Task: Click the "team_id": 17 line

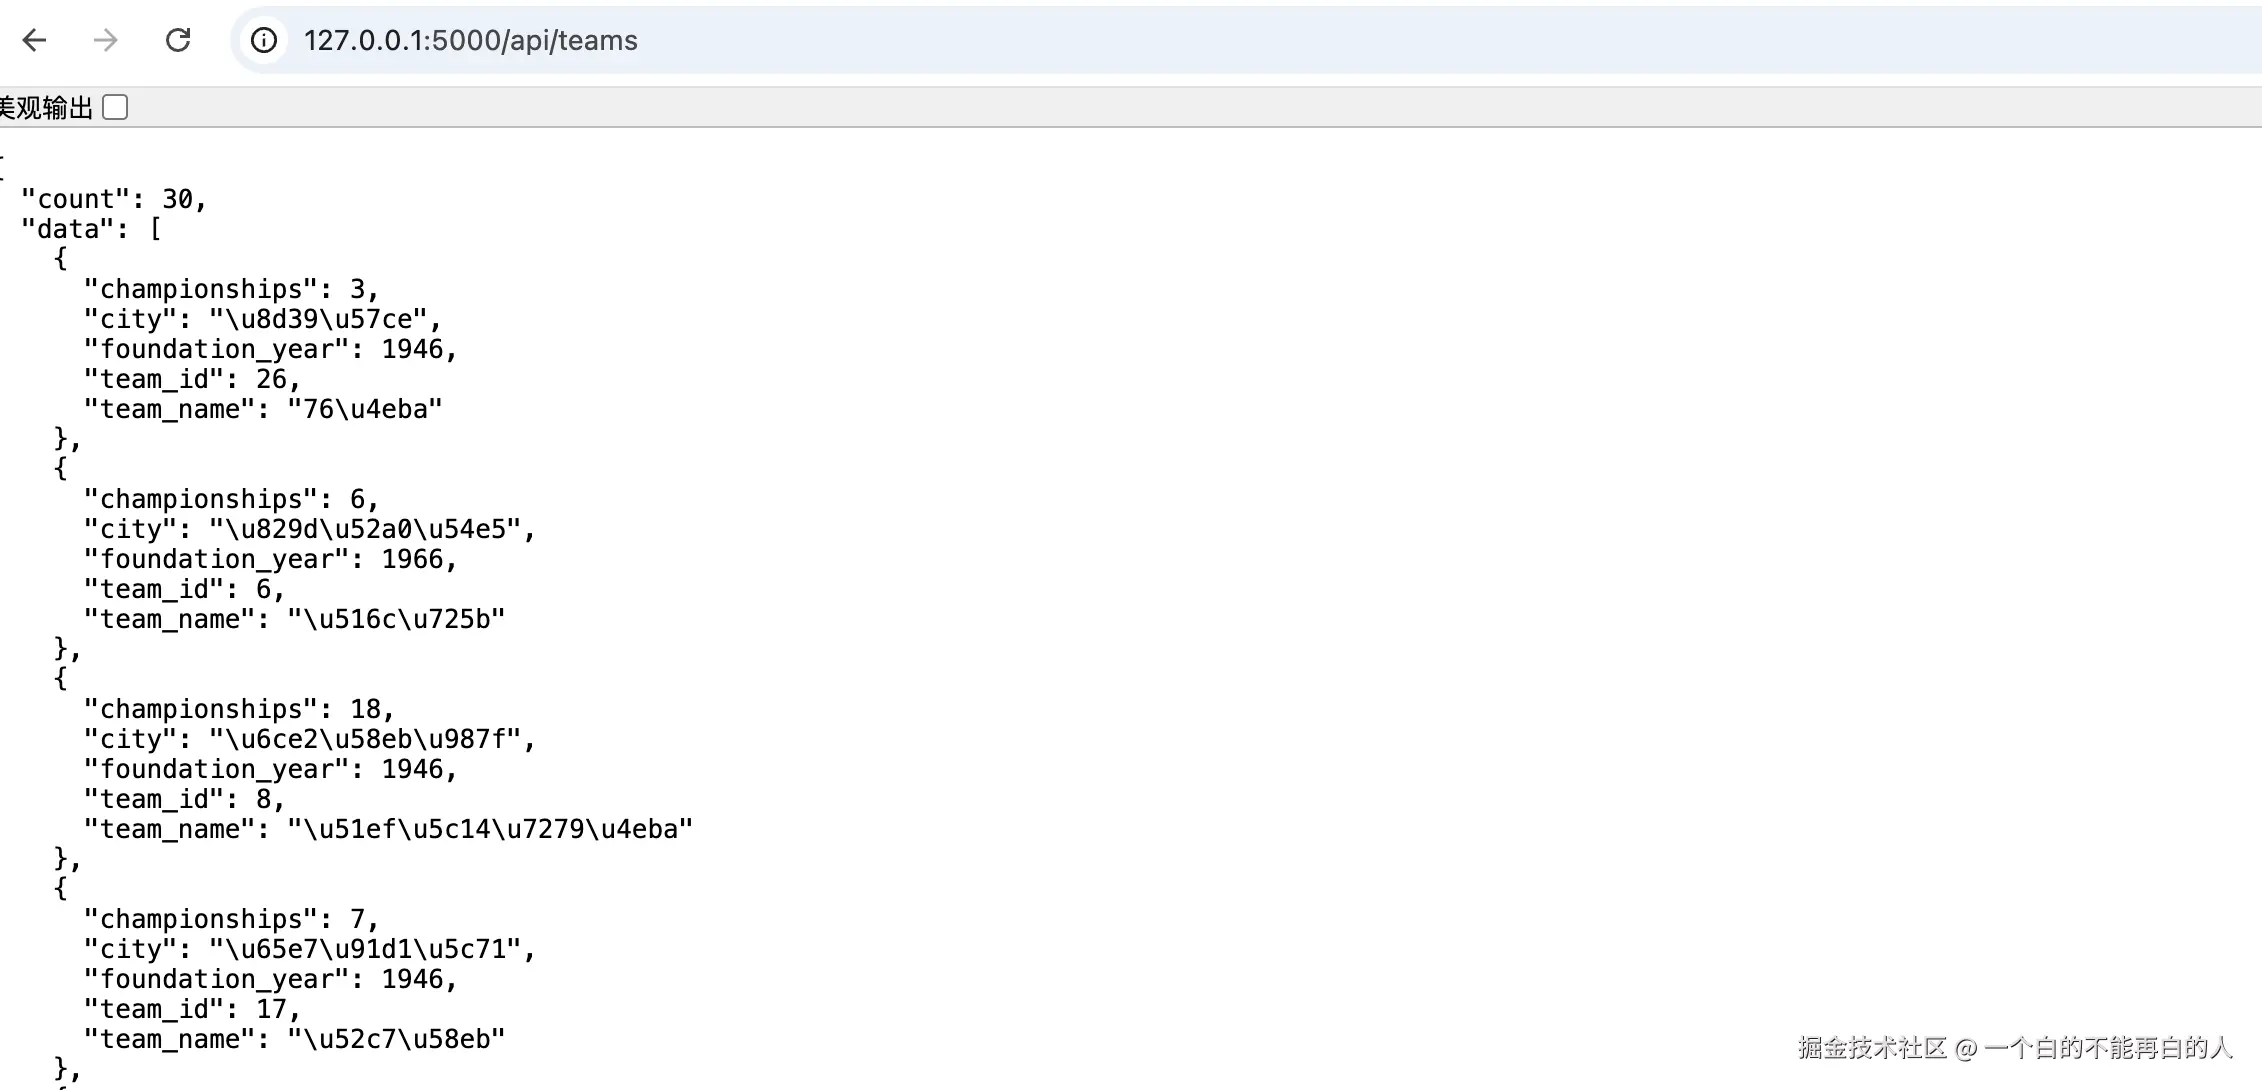Action: point(191,1009)
